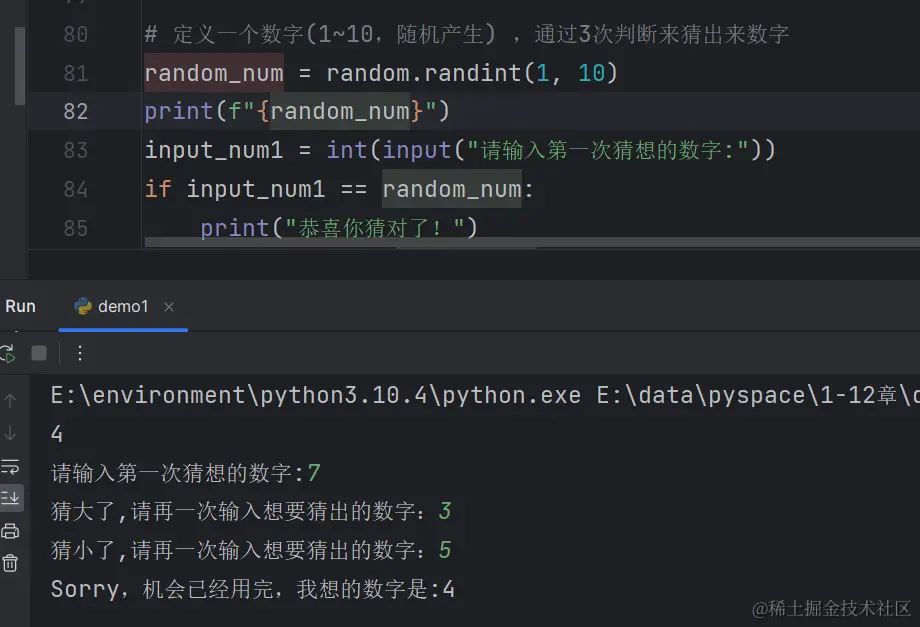The height and width of the screenshot is (627, 920).
Task: Click line number 82 in the gutter
Action: pyautogui.click(x=77, y=111)
